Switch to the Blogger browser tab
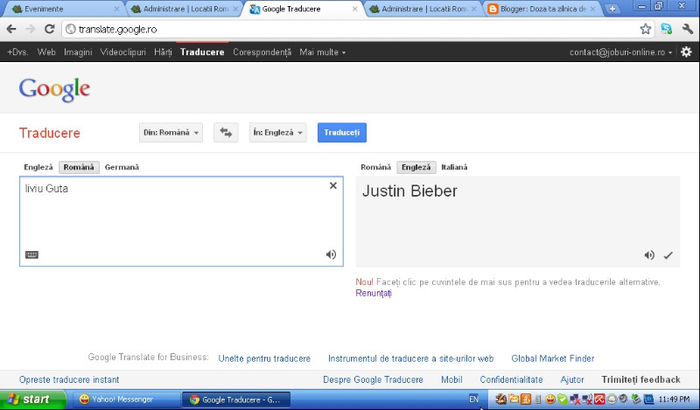This screenshot has height=410, width=700. (x=540, y=9)
